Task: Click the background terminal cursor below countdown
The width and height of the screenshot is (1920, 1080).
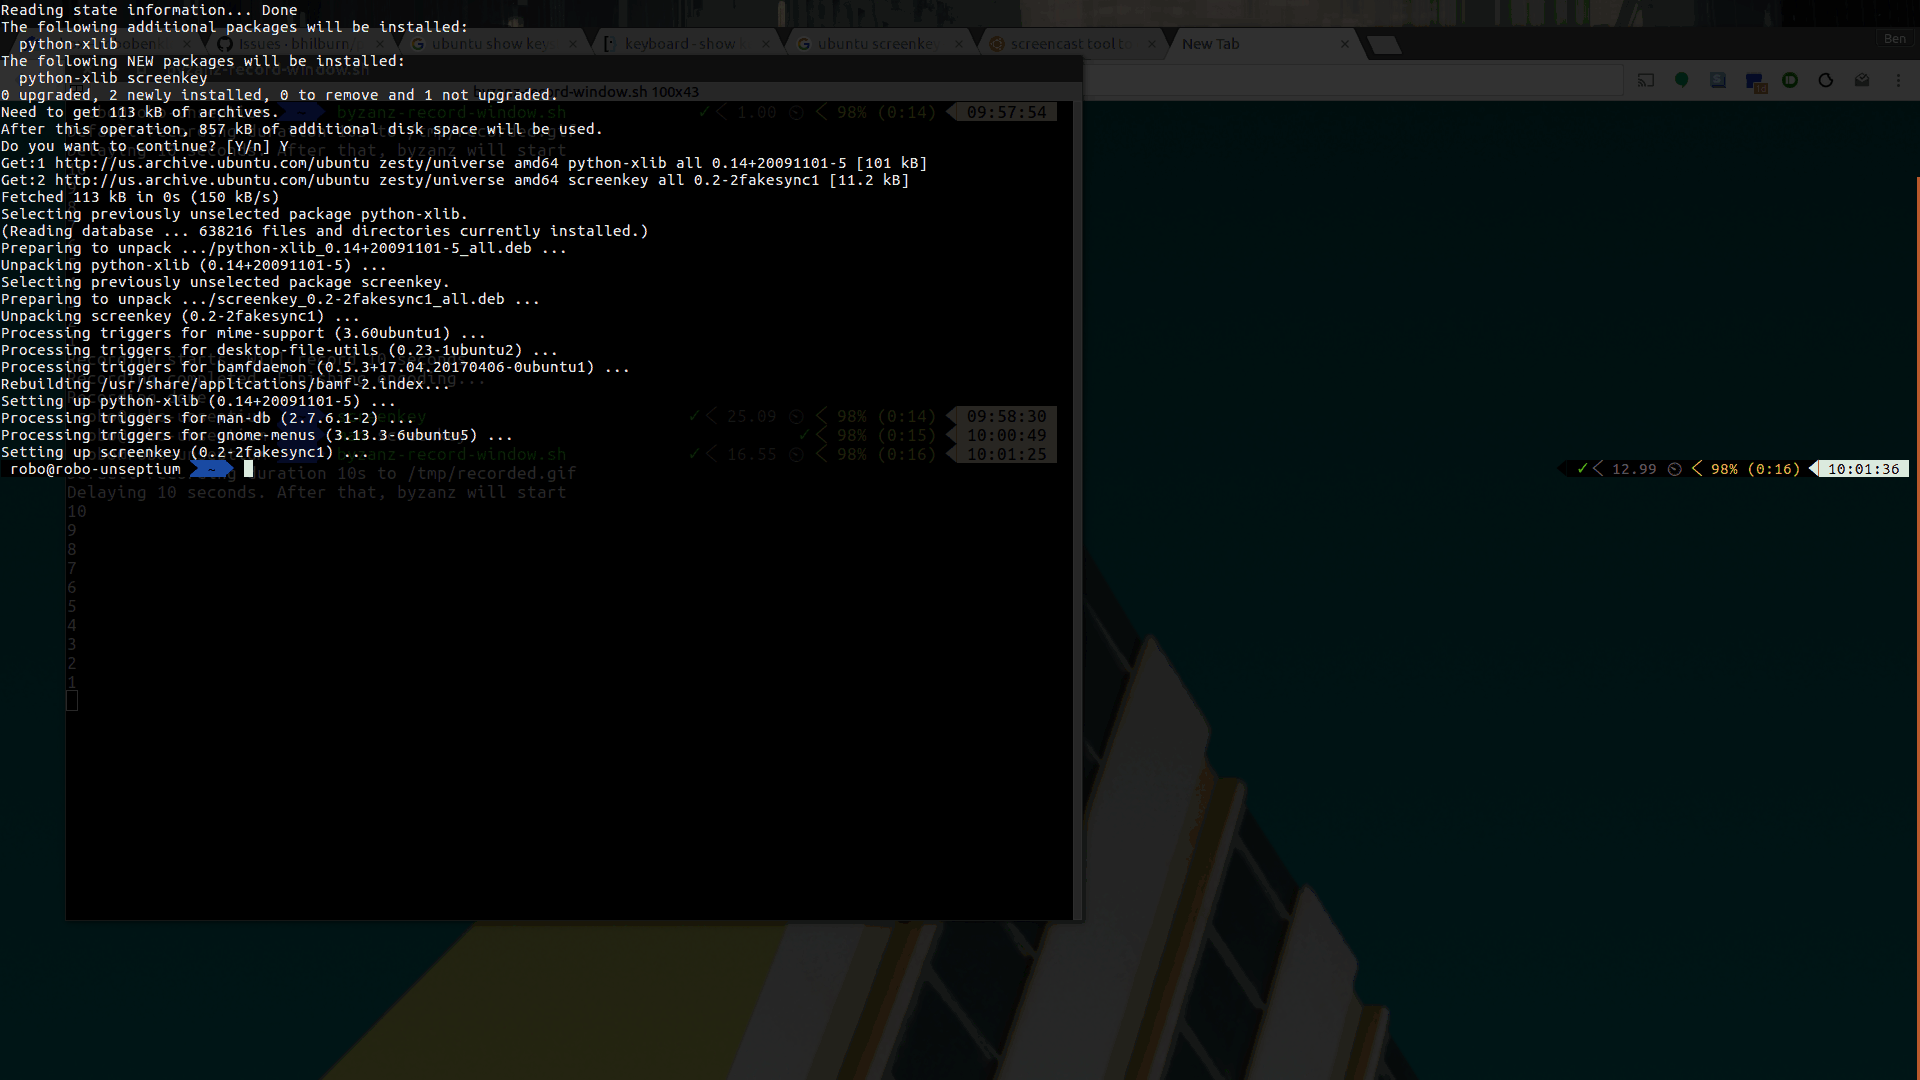Action: [x=72, y=701]
